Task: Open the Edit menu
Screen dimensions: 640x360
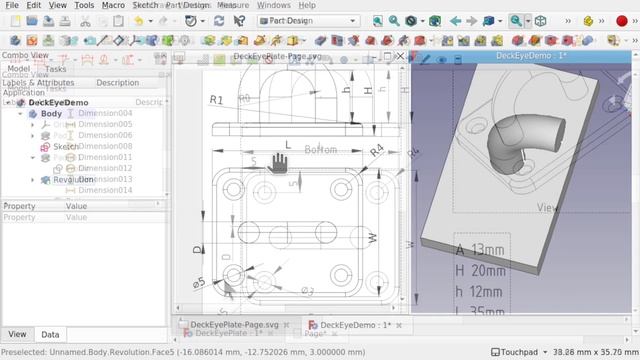Action: (33, 5)
